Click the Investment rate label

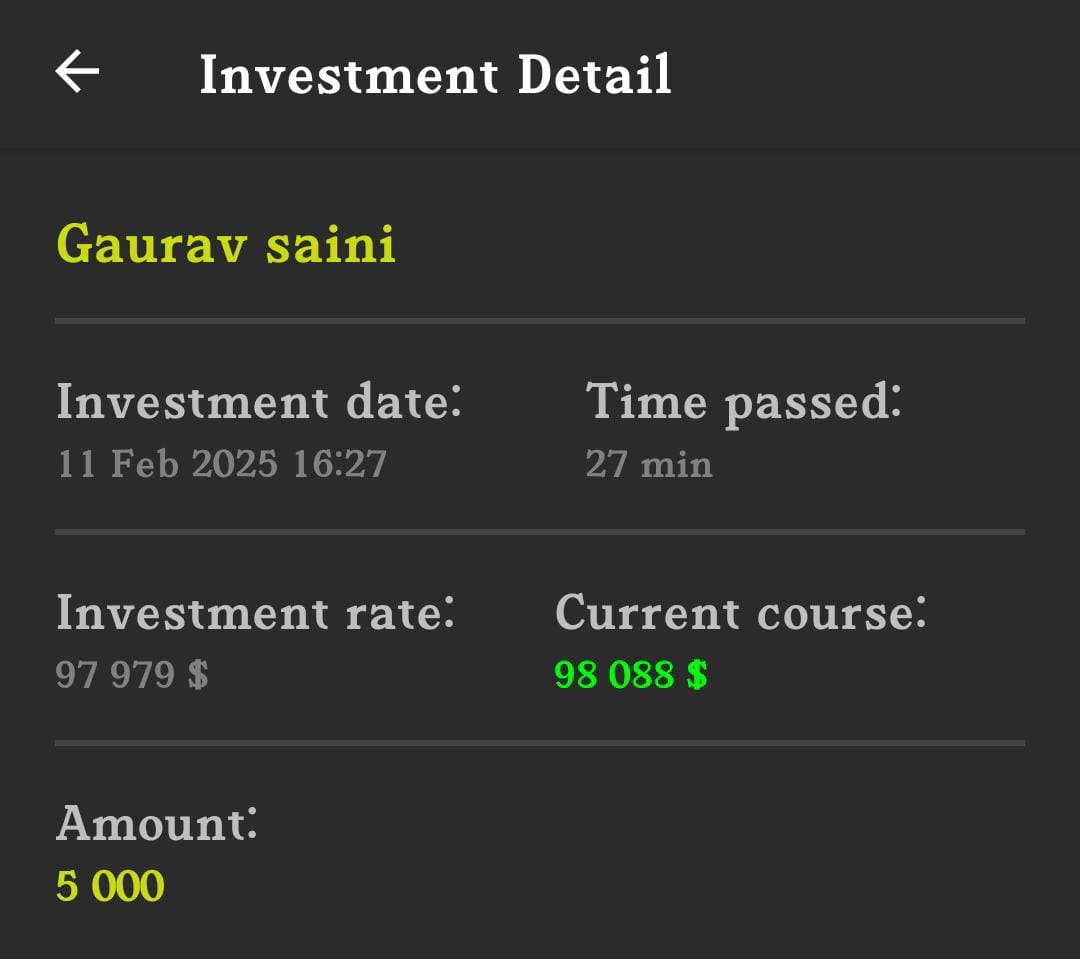(255, 612)
